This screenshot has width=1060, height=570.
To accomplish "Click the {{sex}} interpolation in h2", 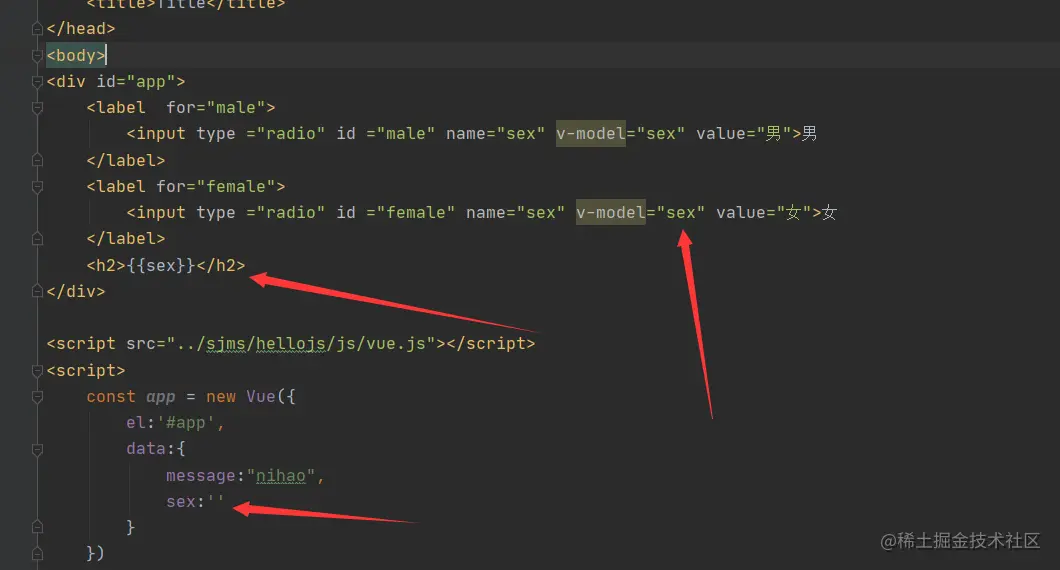I will click(161, 266).
